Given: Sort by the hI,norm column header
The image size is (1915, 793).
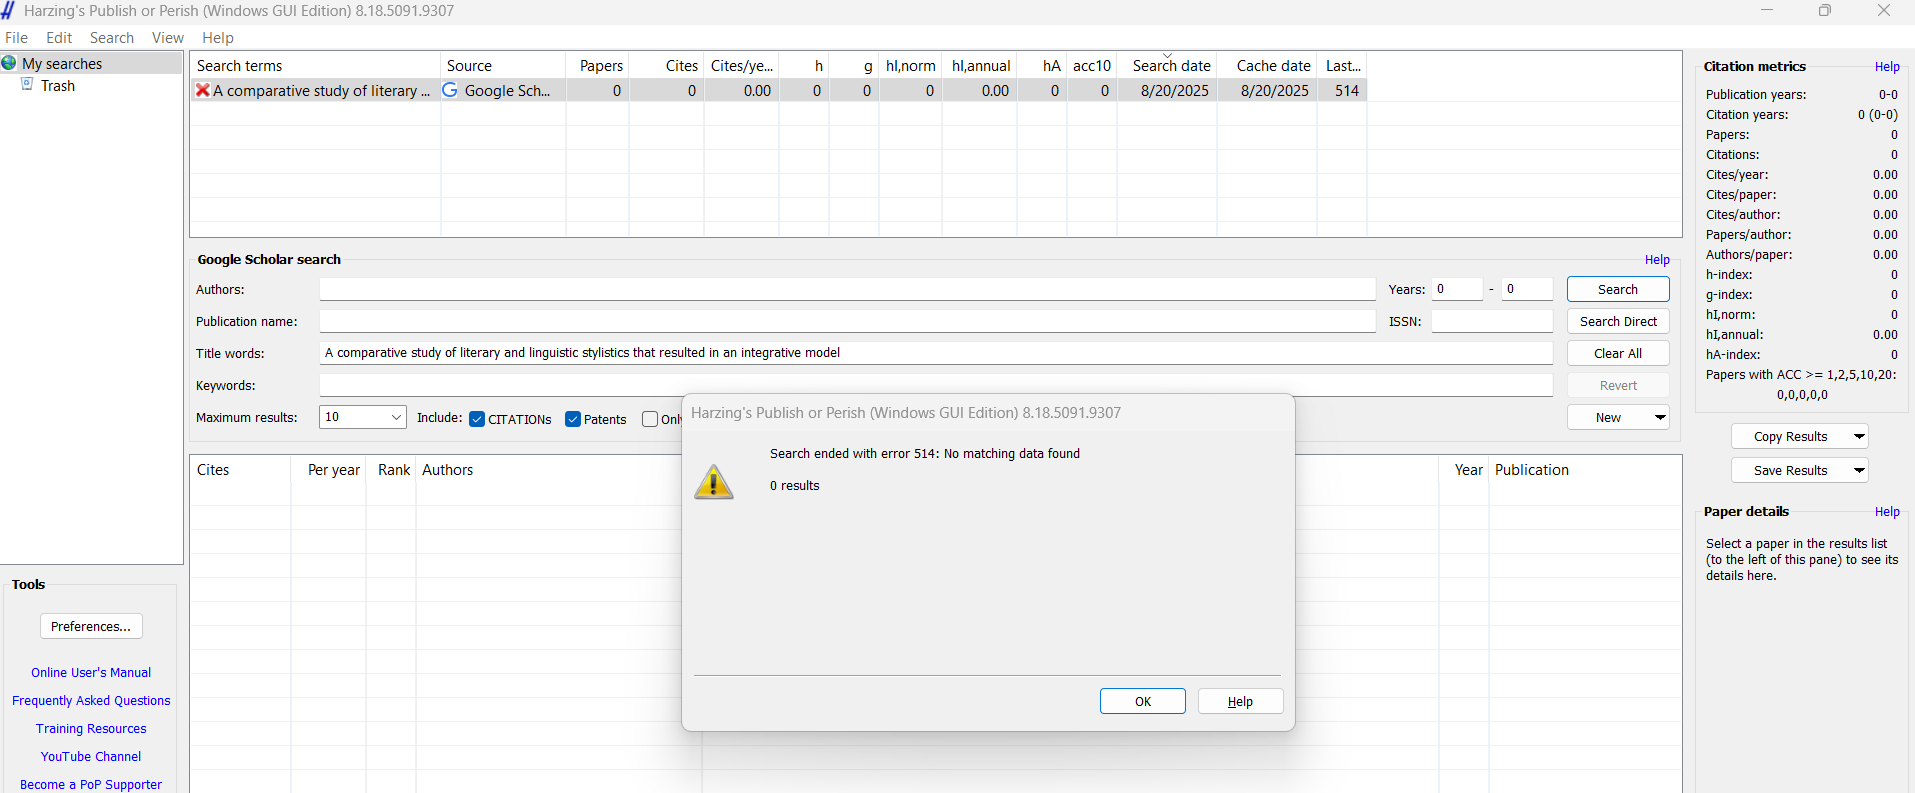Looking at the screenshot, I should pyautogui.click(x=911, y=65).
